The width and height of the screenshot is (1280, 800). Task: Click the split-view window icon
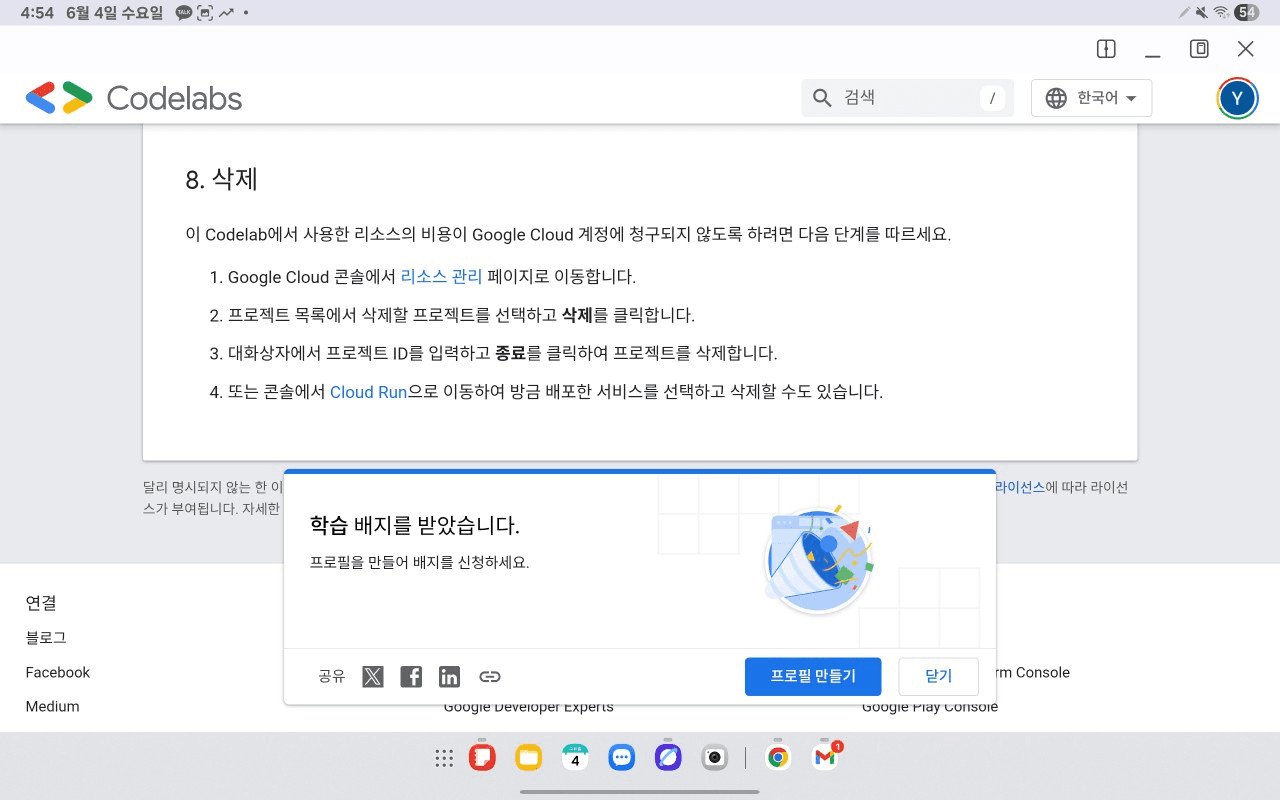[1106, 49]
